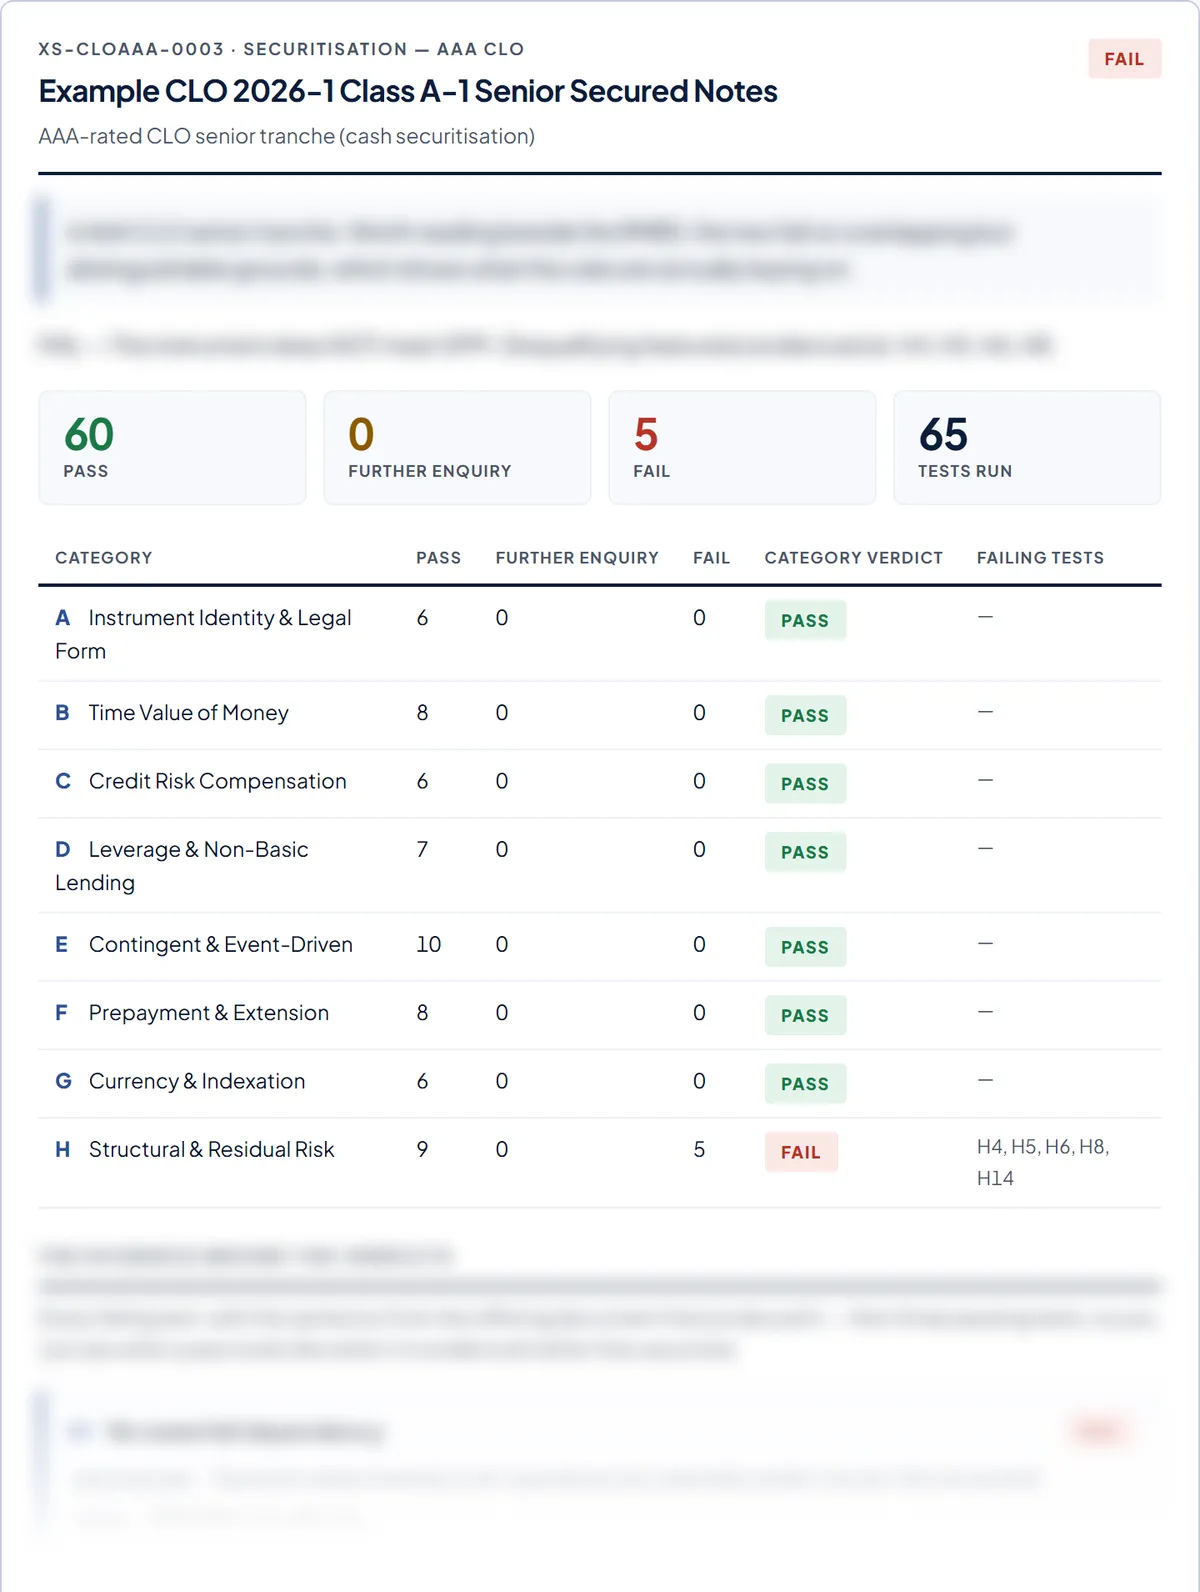Image resolution: width=1200 pixels, height=1592 pixels.
Task: Click the CATEGORY column header
Action: (x=104, y=558)
